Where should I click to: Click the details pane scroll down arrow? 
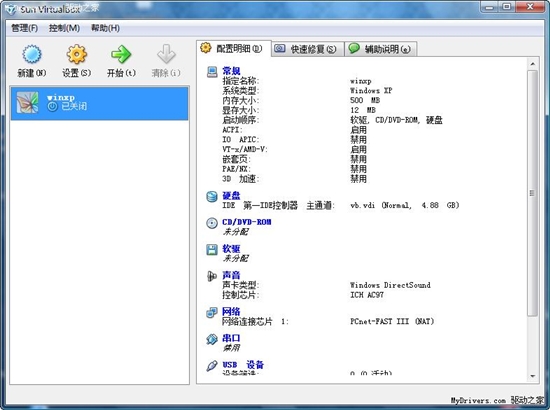pyautogui.click(x=532, y=376)
